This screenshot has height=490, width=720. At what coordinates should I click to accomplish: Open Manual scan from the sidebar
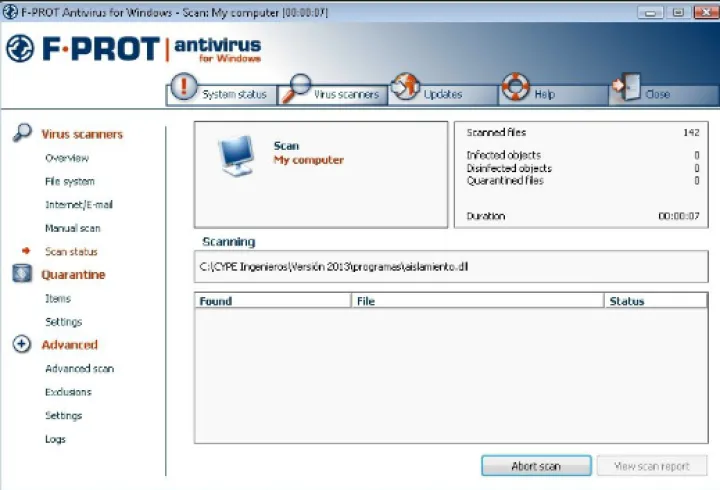point(73,228)
